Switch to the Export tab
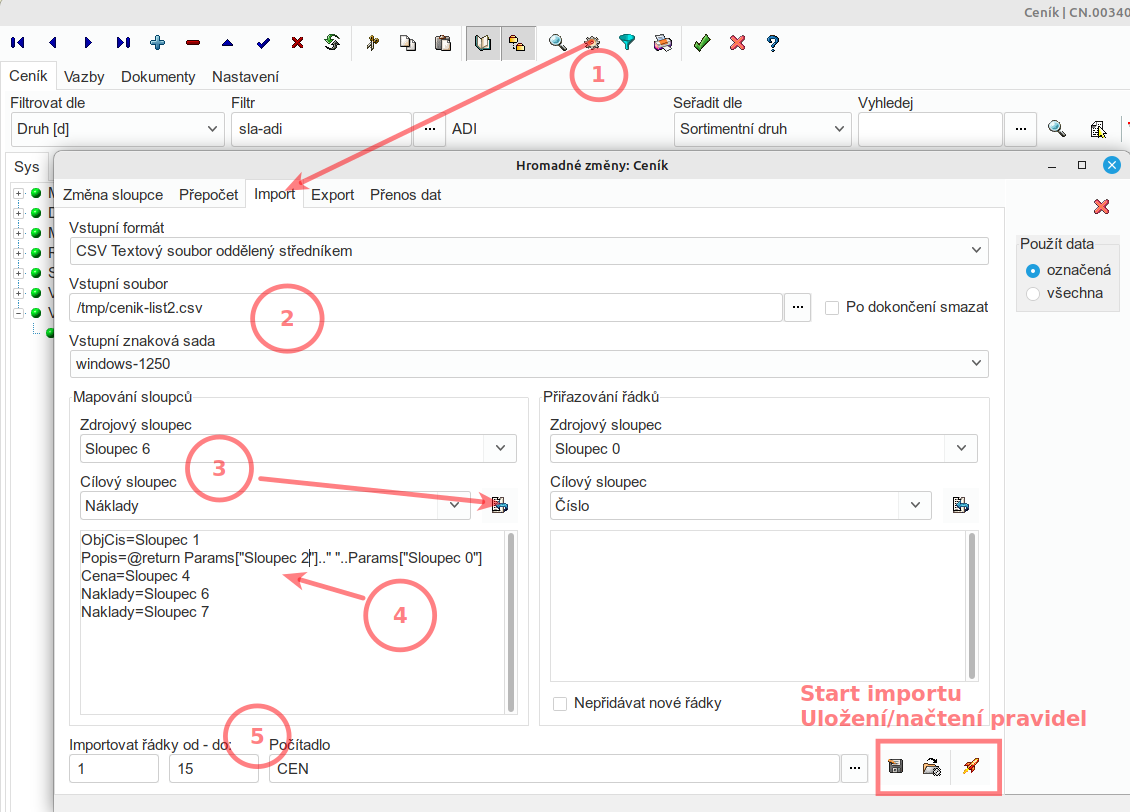This screenshot has width=1130, height=812. [332, 195]
